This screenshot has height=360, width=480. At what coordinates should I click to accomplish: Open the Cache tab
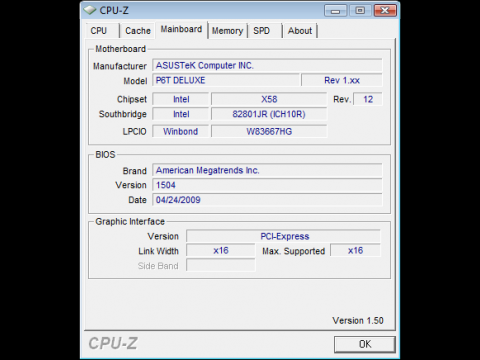coord(138,31)
